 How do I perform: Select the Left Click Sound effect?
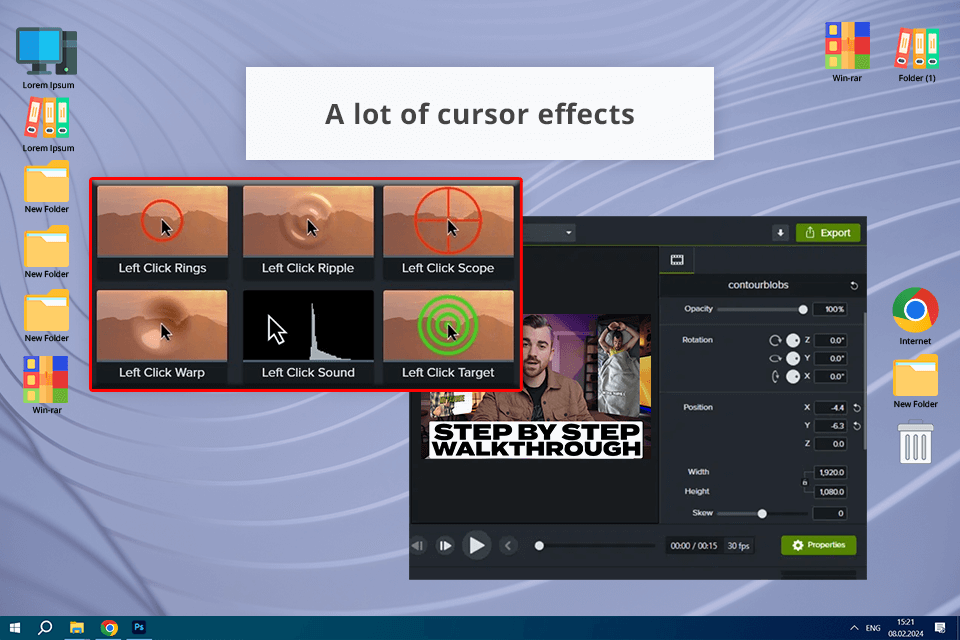click(x=308, y=336)
